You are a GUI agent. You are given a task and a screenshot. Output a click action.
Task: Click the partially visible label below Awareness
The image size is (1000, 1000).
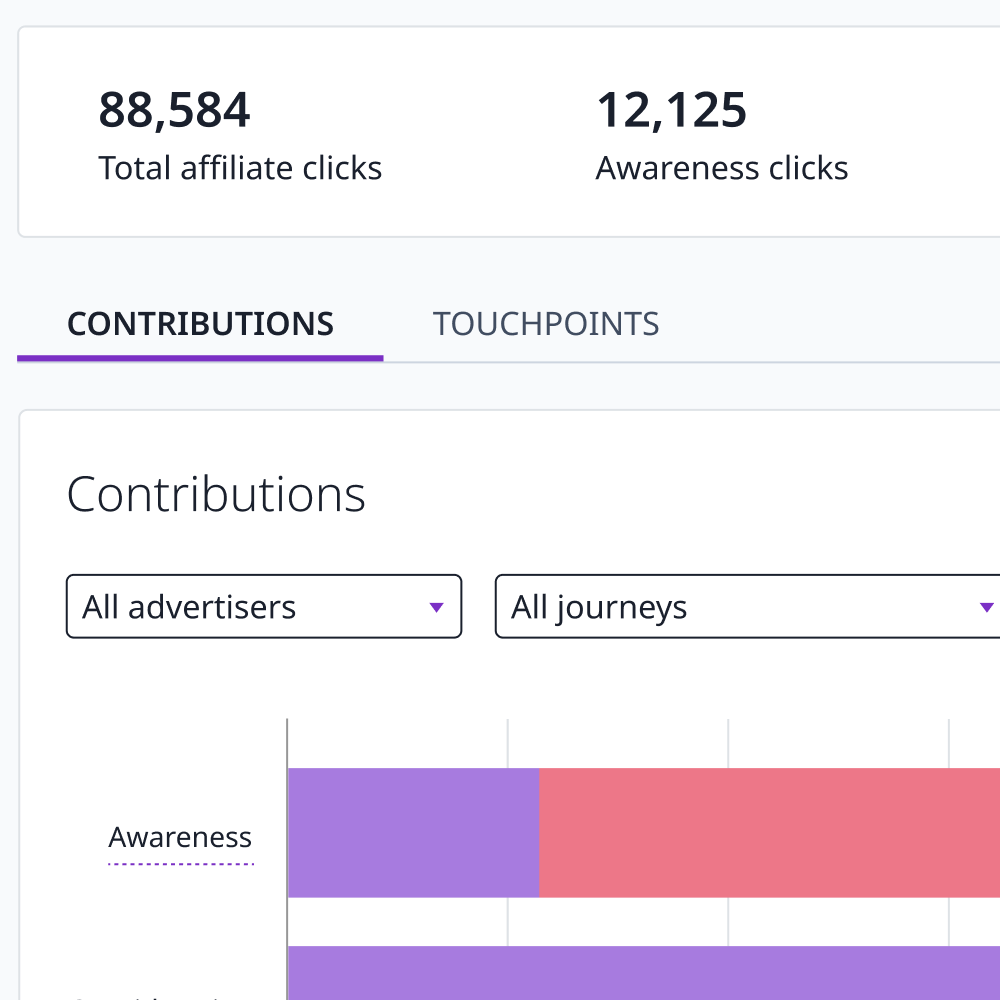tap(150, 995)
